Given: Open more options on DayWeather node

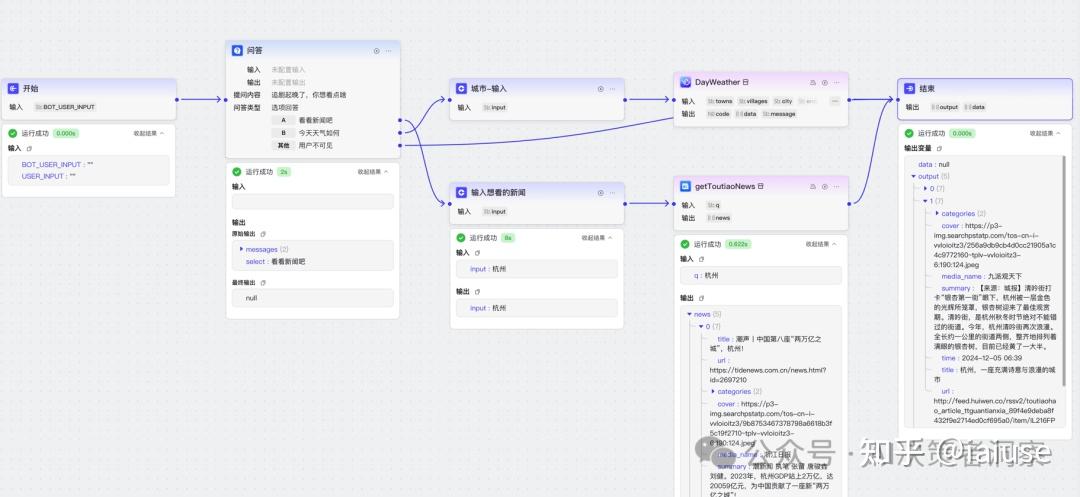Looking at the screenshot, I should pos(836,83).
